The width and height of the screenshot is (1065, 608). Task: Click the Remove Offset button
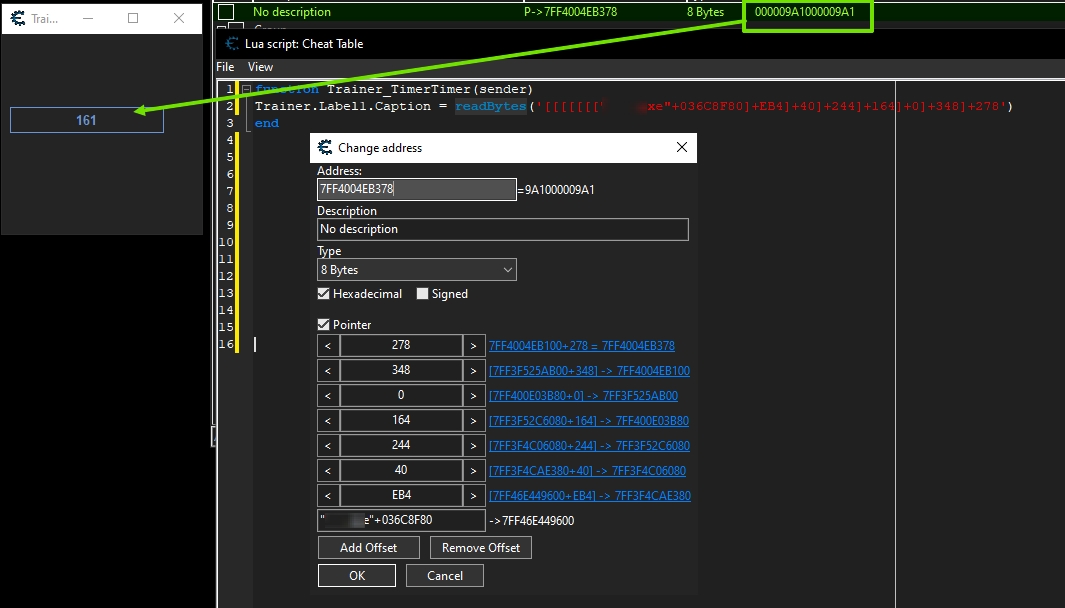[x=481, y=548]
